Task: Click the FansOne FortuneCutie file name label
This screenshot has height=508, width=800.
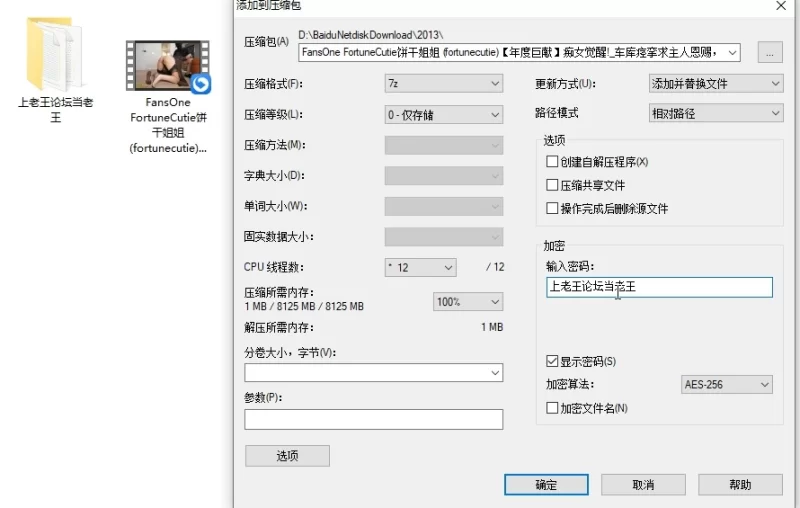Action: (168, 125)
